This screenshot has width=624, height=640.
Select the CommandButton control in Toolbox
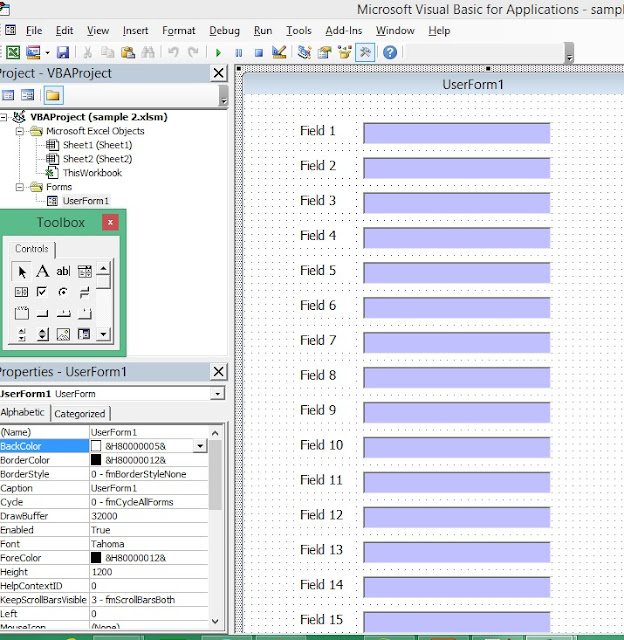click(x=42, y=313)
